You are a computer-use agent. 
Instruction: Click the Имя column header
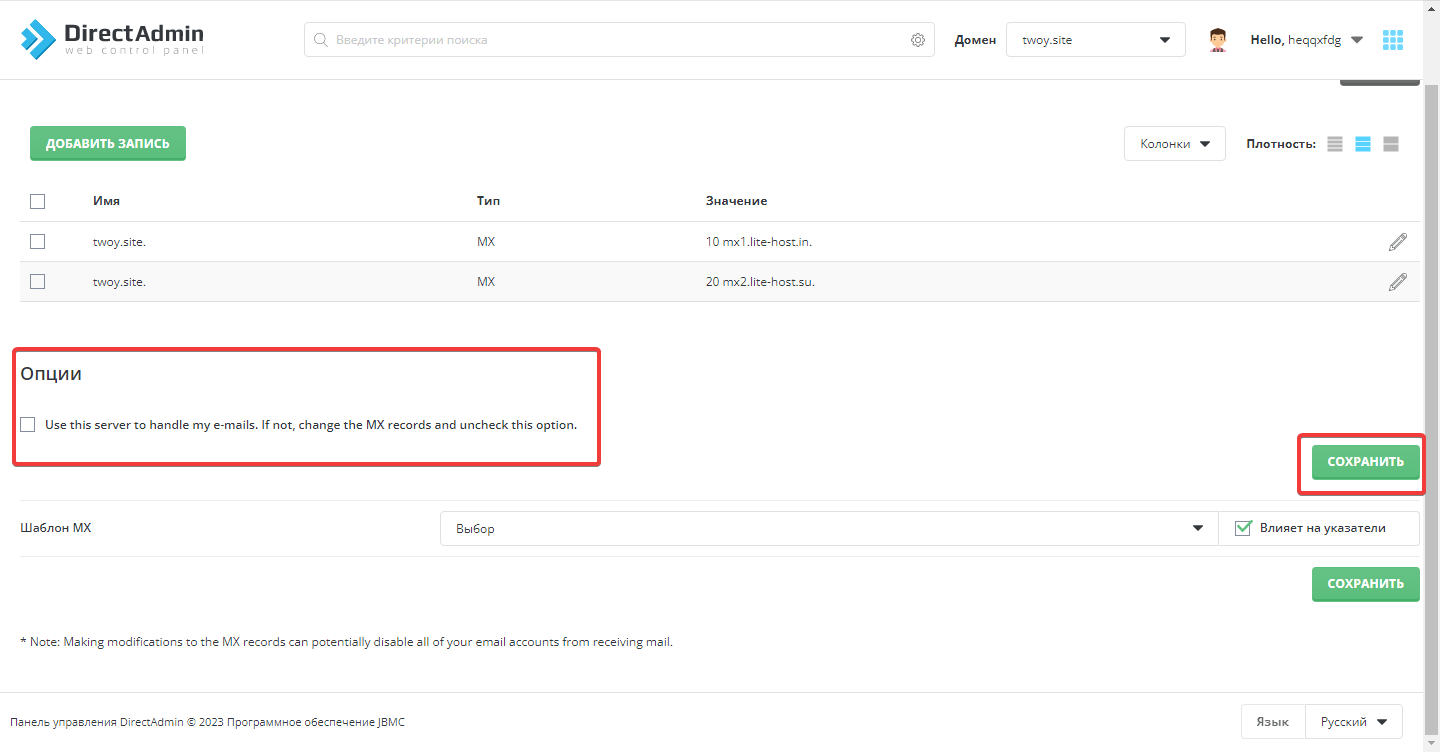pos(107,201)
